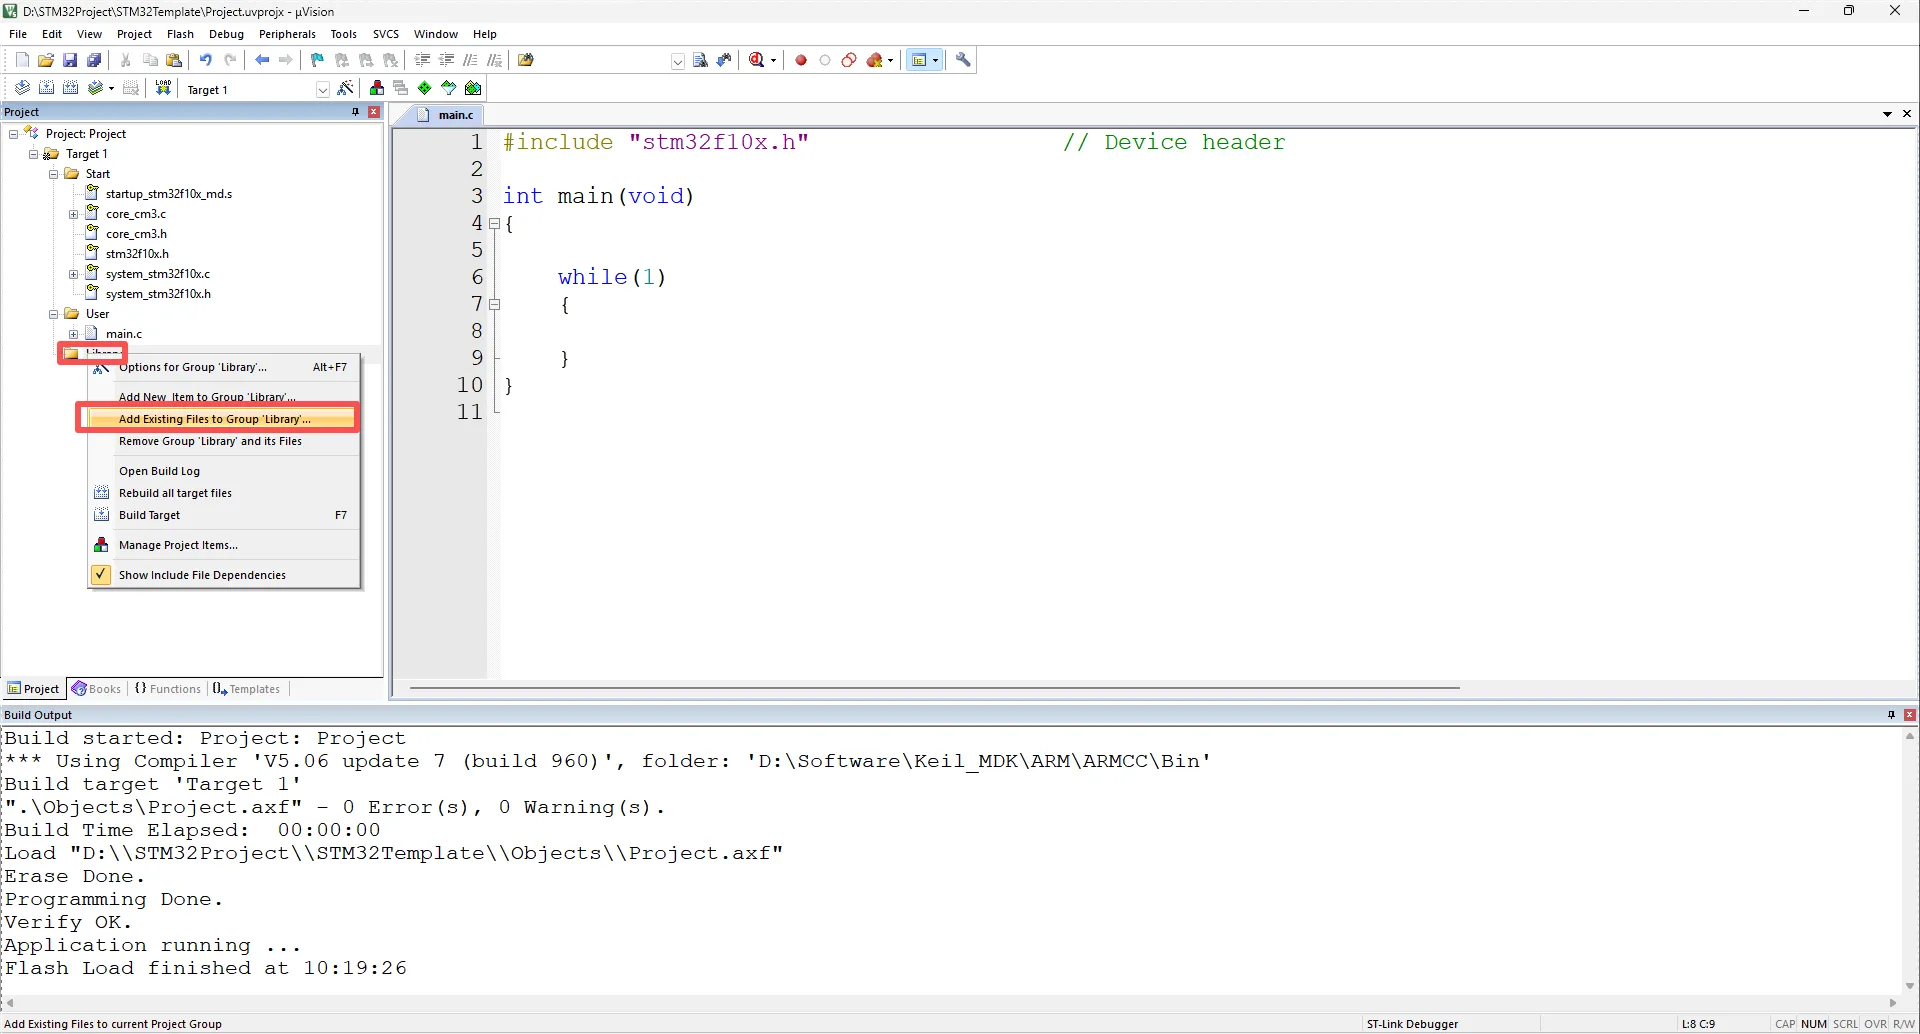
Task: Click Remove Group 'Library' and its Files
Action: [210, 441]
